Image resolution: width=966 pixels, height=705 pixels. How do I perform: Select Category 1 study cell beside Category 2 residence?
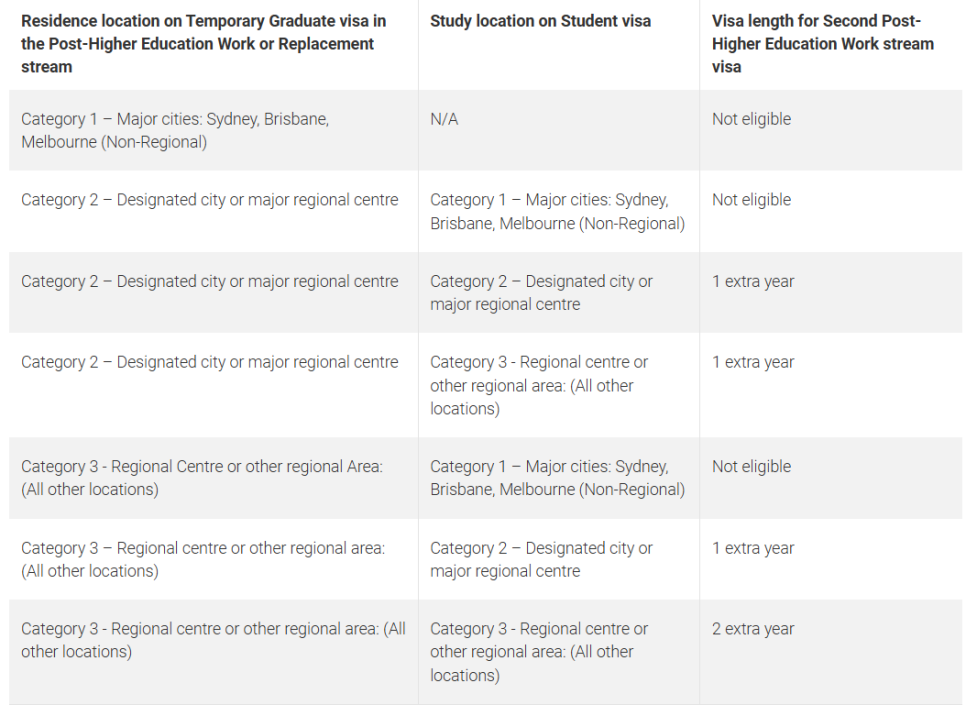[557, 212]
